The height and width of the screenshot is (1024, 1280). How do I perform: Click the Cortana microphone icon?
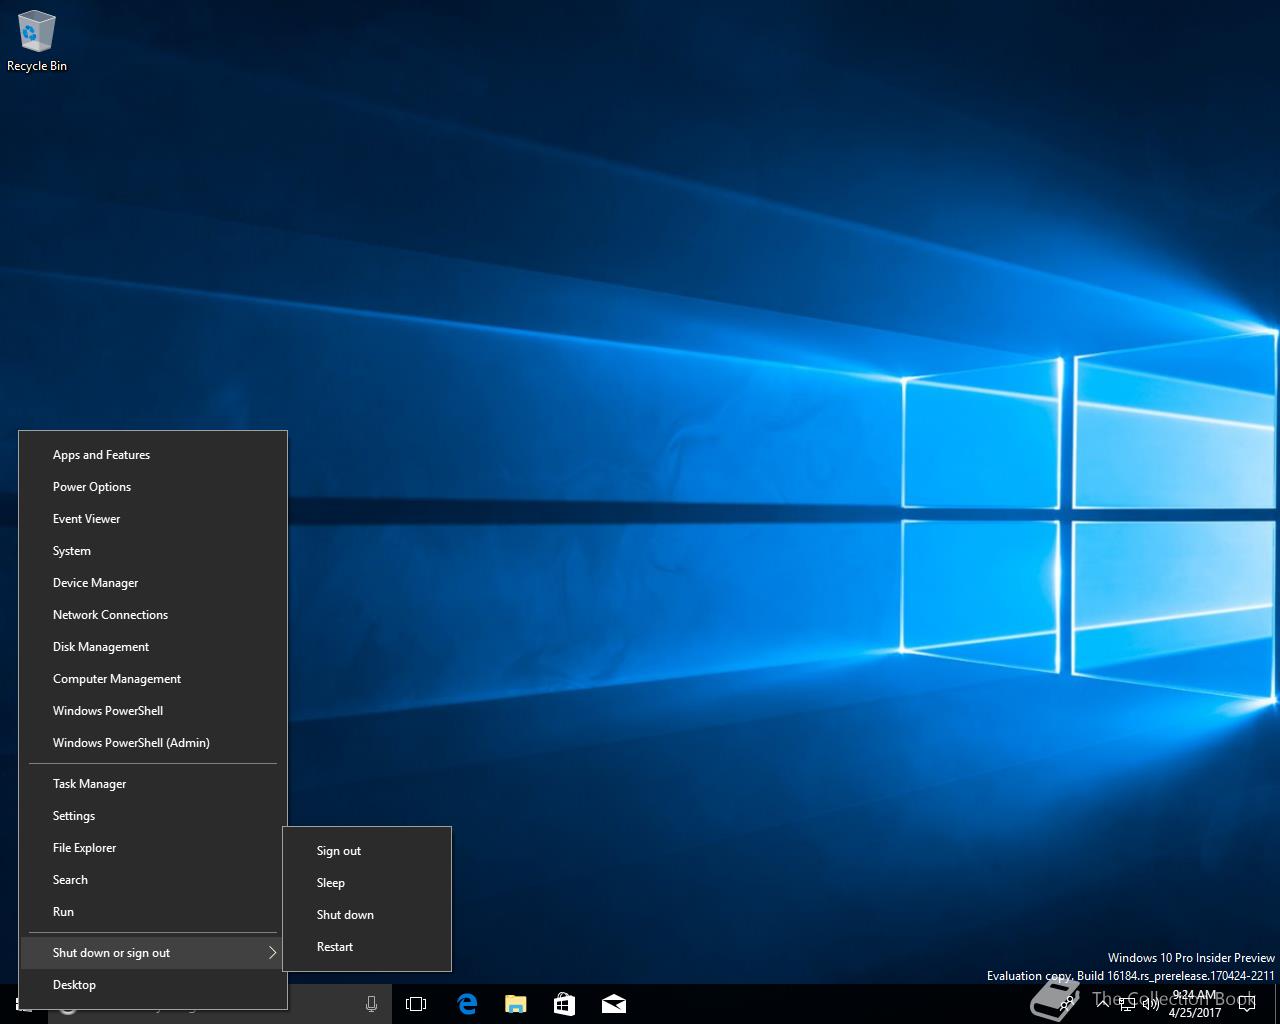coord(371,1004)
